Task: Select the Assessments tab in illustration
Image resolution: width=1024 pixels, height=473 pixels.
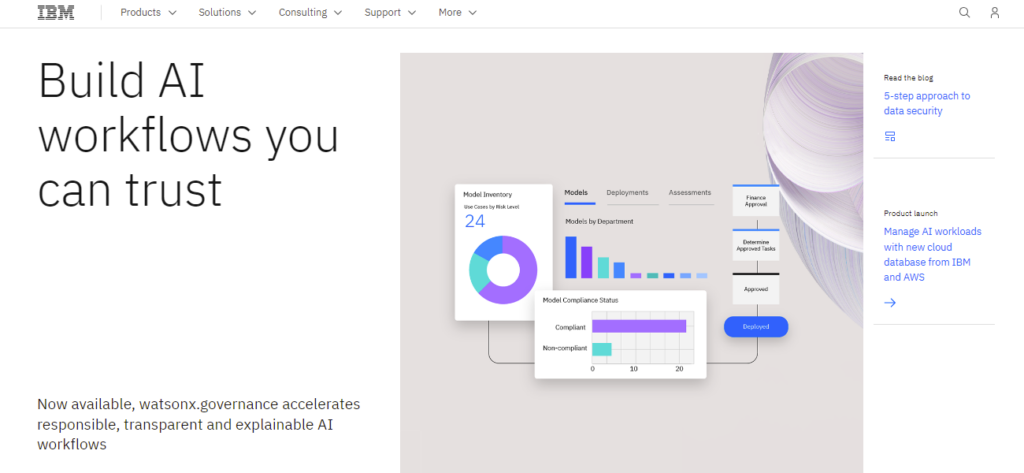Action: [690, 193]
